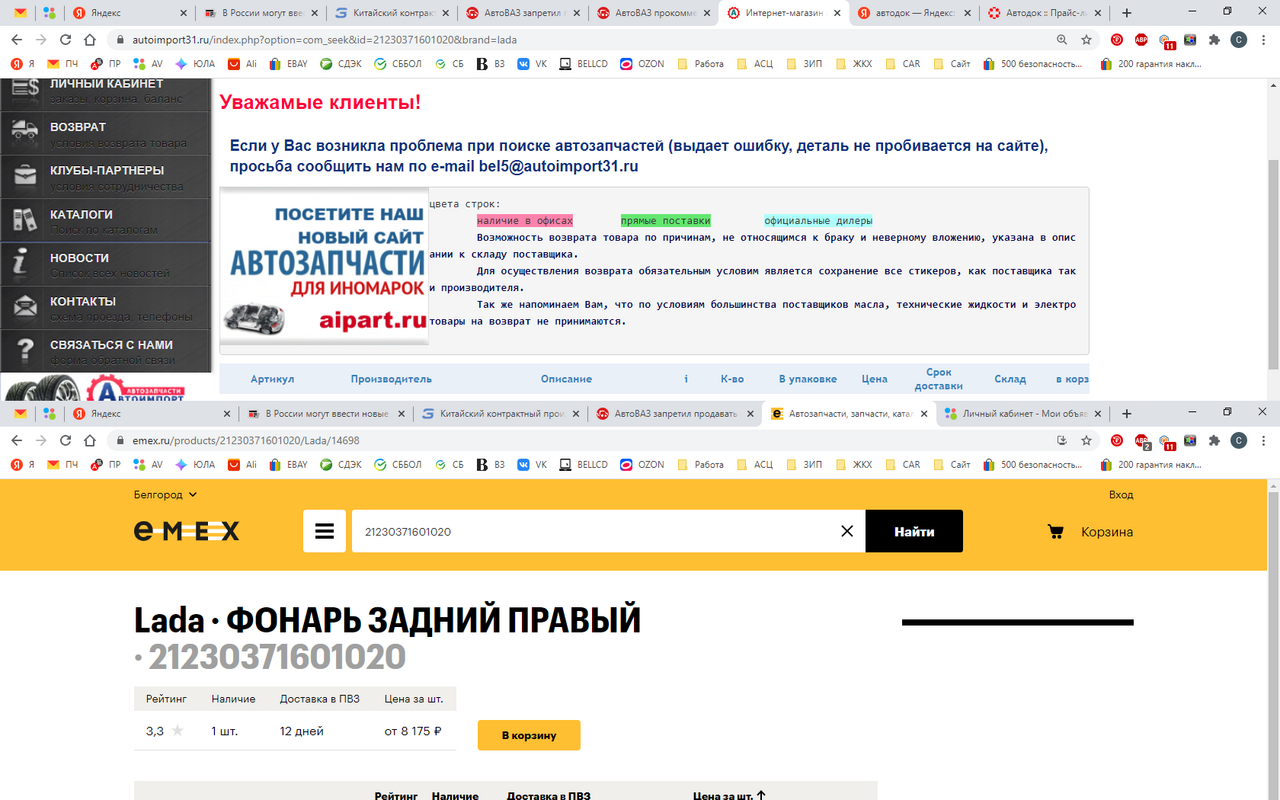The width and height of the screenshot is (1280, 800).
Task: Open OZON bookmark in lower emex window
Action: [642, 464]
